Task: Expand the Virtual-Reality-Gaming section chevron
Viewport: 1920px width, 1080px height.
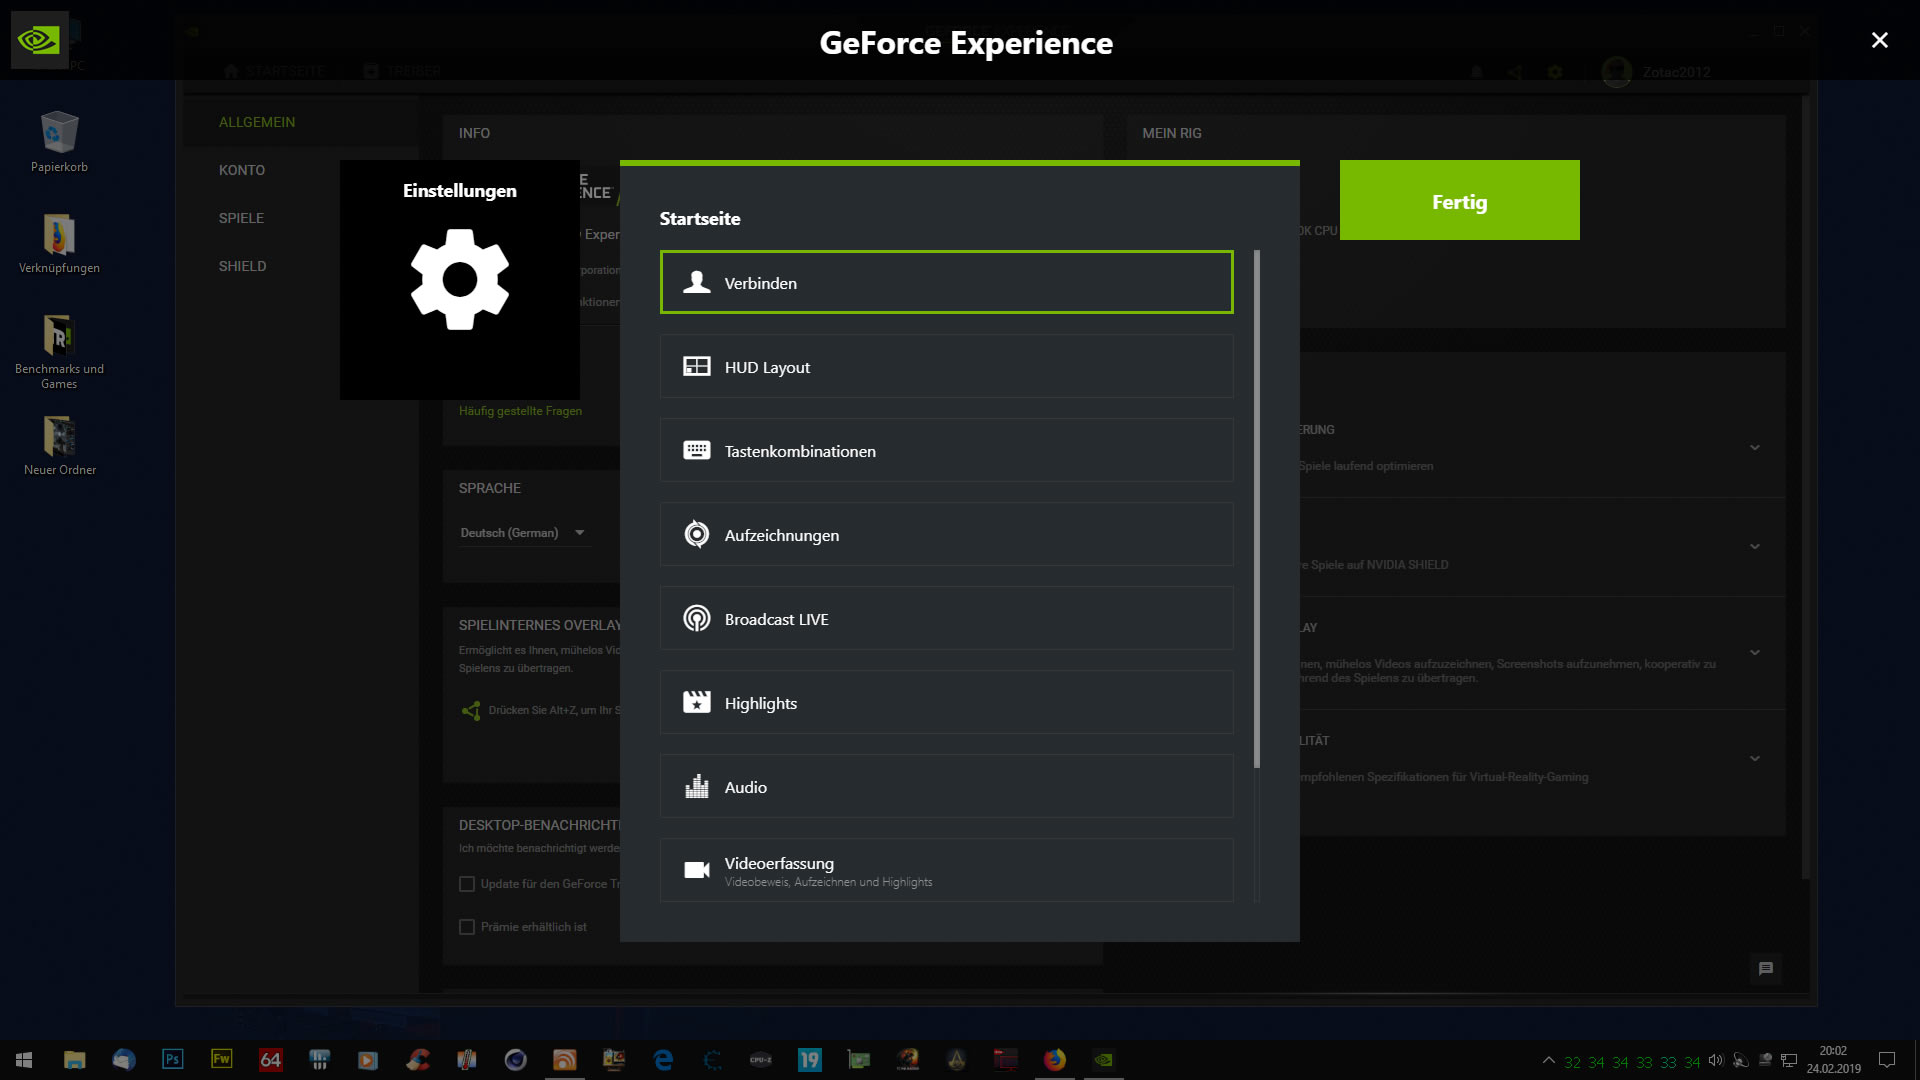Action: click(1755, 759)
